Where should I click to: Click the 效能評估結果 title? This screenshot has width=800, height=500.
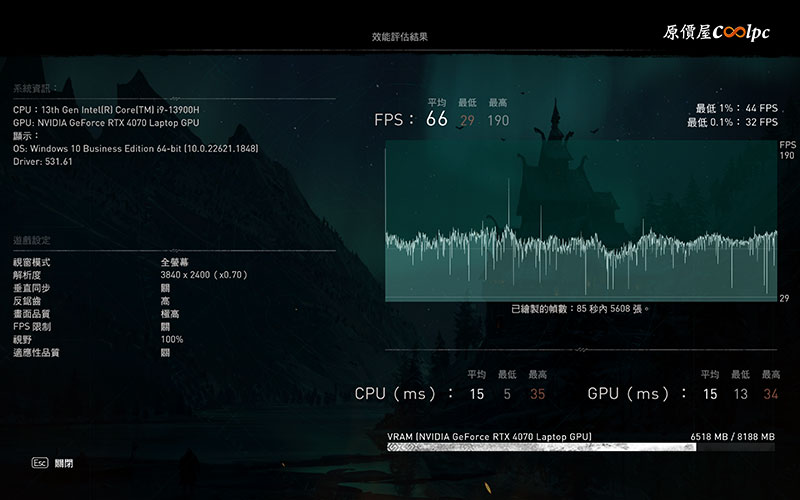(x=399, y=37)
